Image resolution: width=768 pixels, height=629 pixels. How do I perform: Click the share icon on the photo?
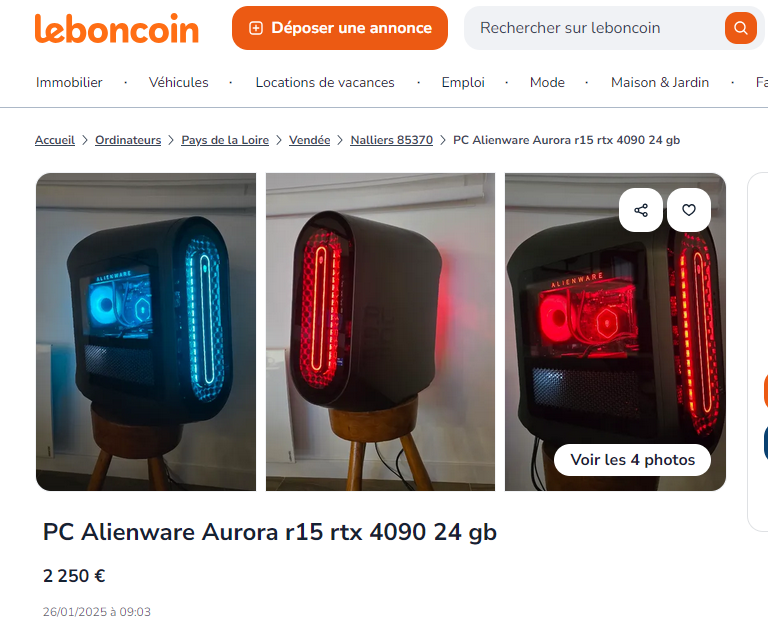tap(641, 210)
